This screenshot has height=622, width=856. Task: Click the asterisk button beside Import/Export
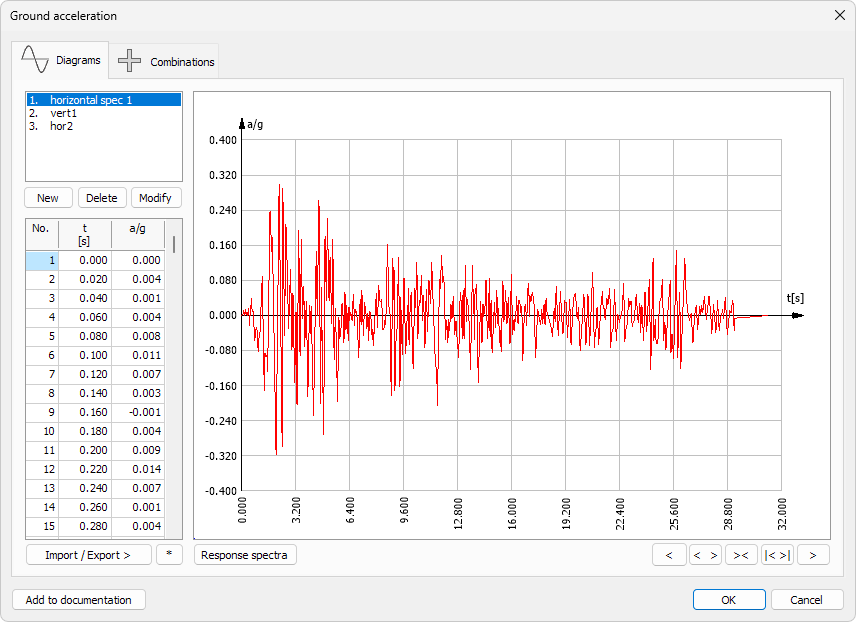(x=170, y=554)
